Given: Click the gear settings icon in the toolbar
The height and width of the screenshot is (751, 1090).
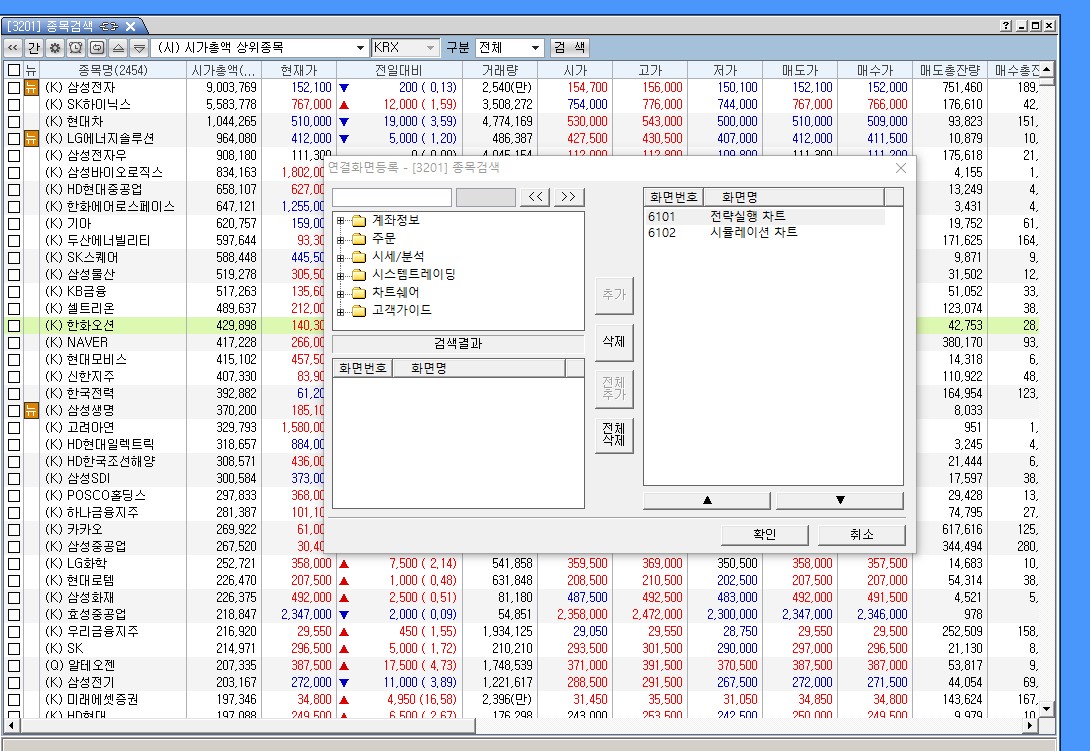Looking at the screenshot, I should [56, 48].
